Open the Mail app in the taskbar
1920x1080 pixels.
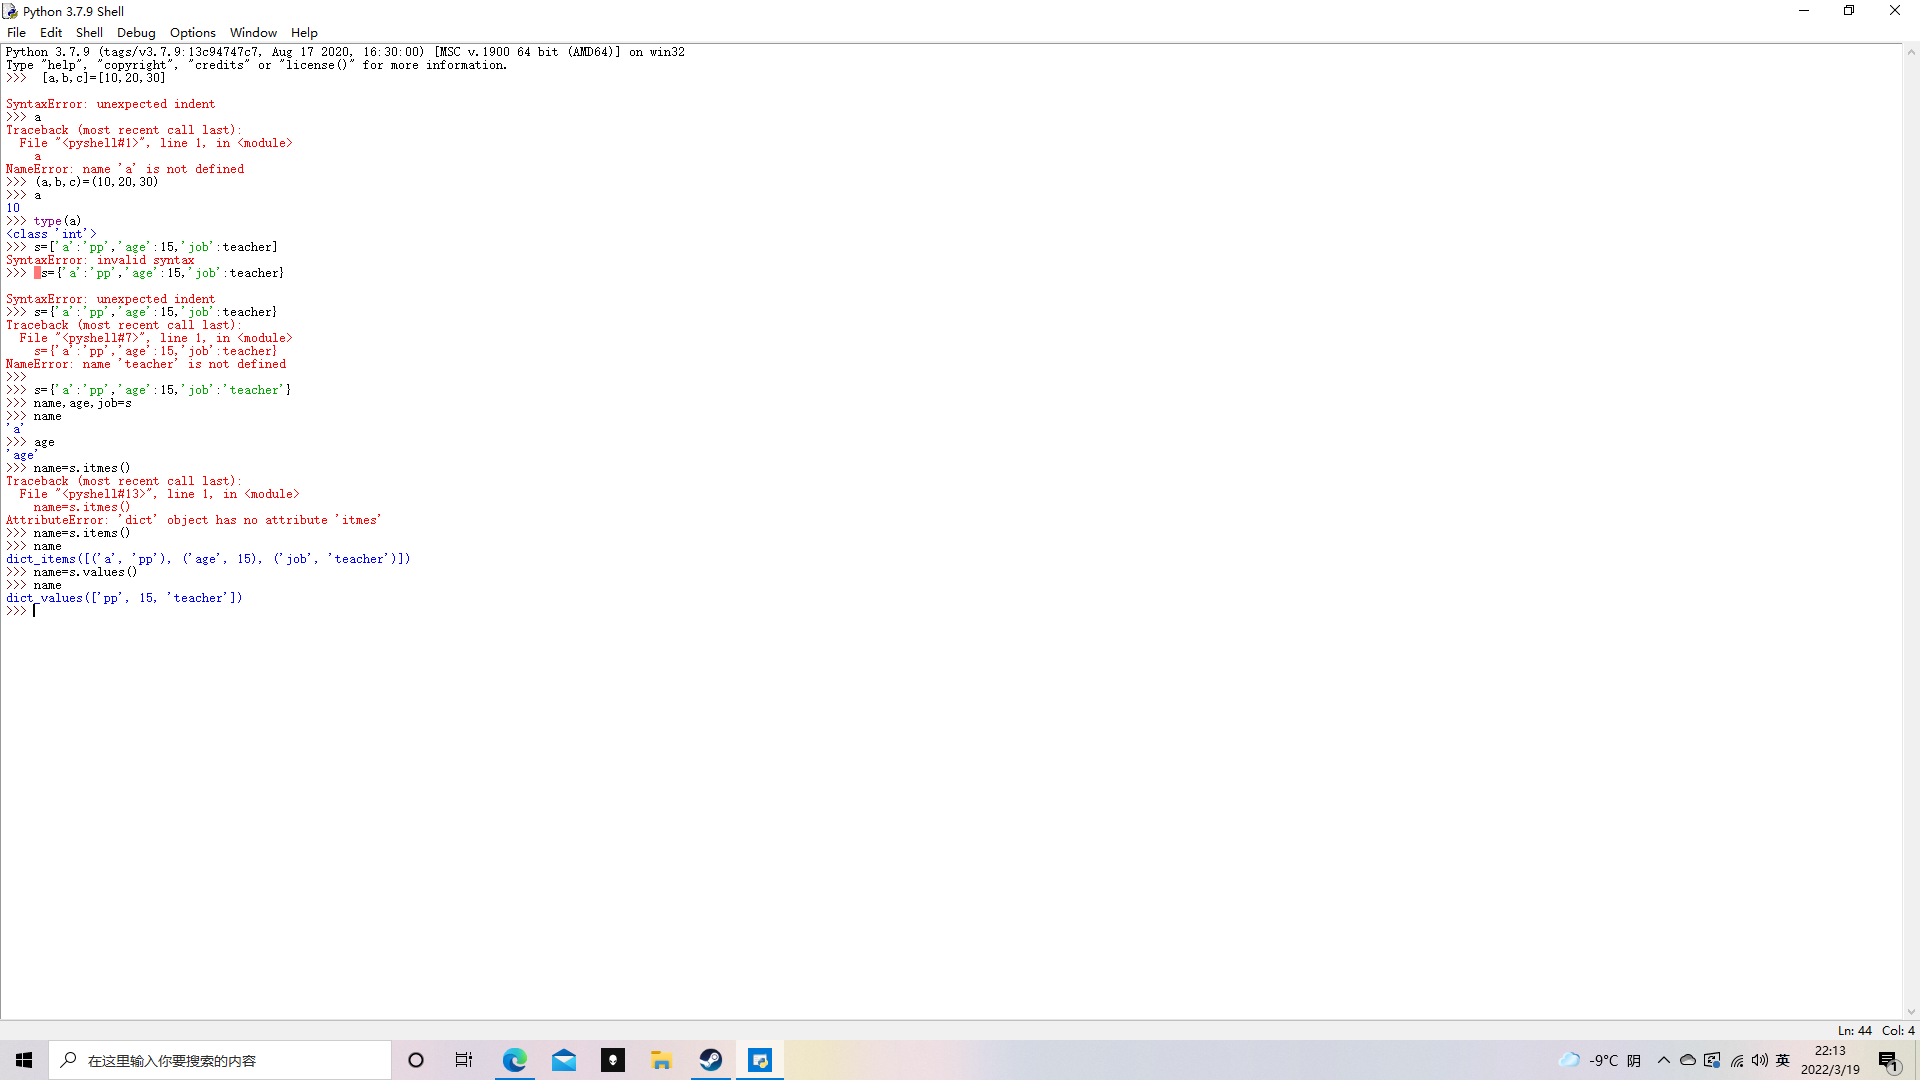(x=564, y=1060)
